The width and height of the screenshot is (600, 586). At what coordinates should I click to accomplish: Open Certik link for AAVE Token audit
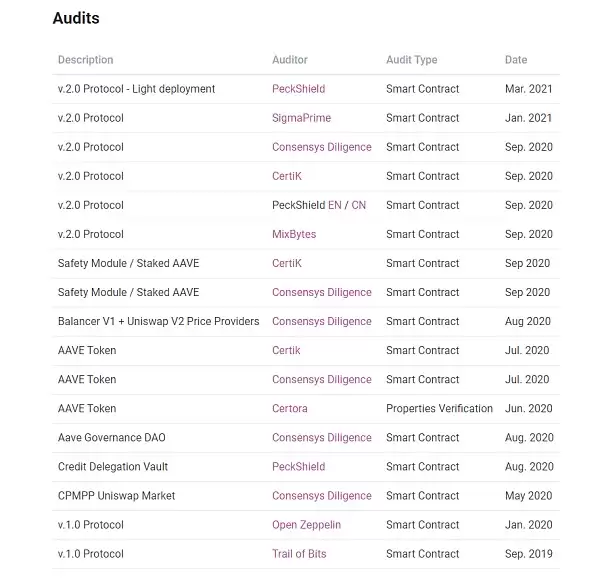(x=286, y=350)
